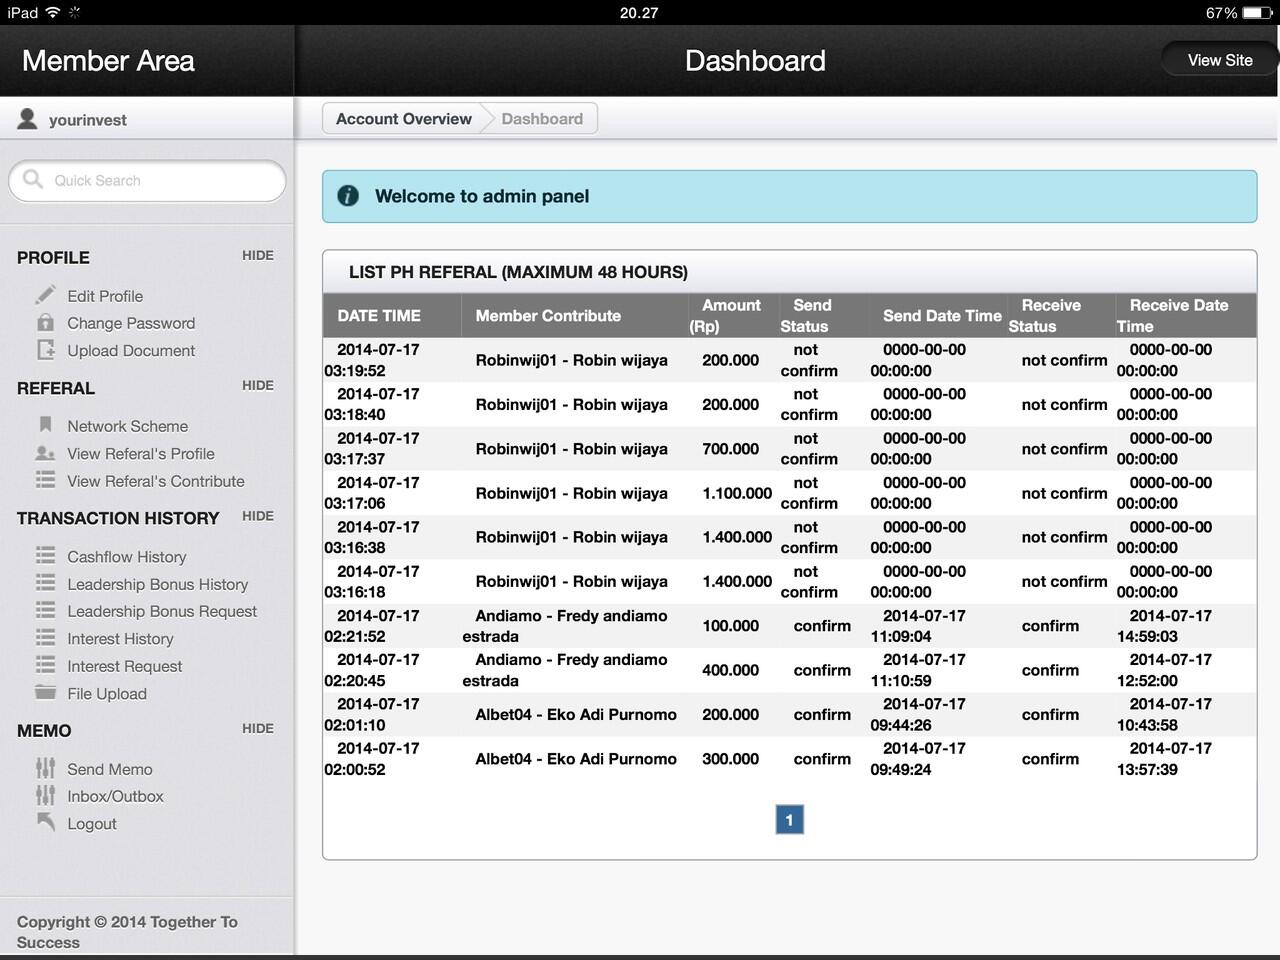Go to Change Password

click(131, 323)
